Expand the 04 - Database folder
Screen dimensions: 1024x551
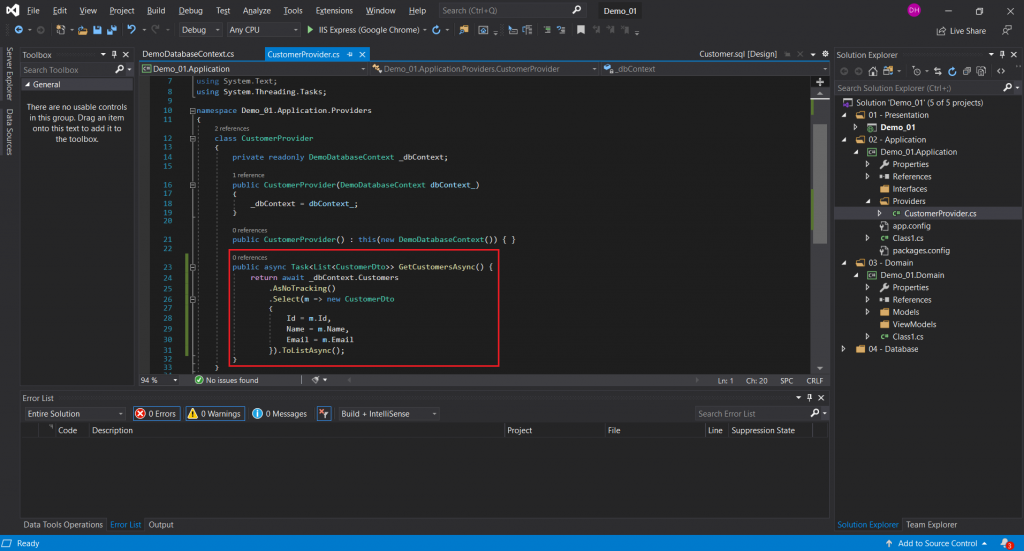click(x=845, y=349)
